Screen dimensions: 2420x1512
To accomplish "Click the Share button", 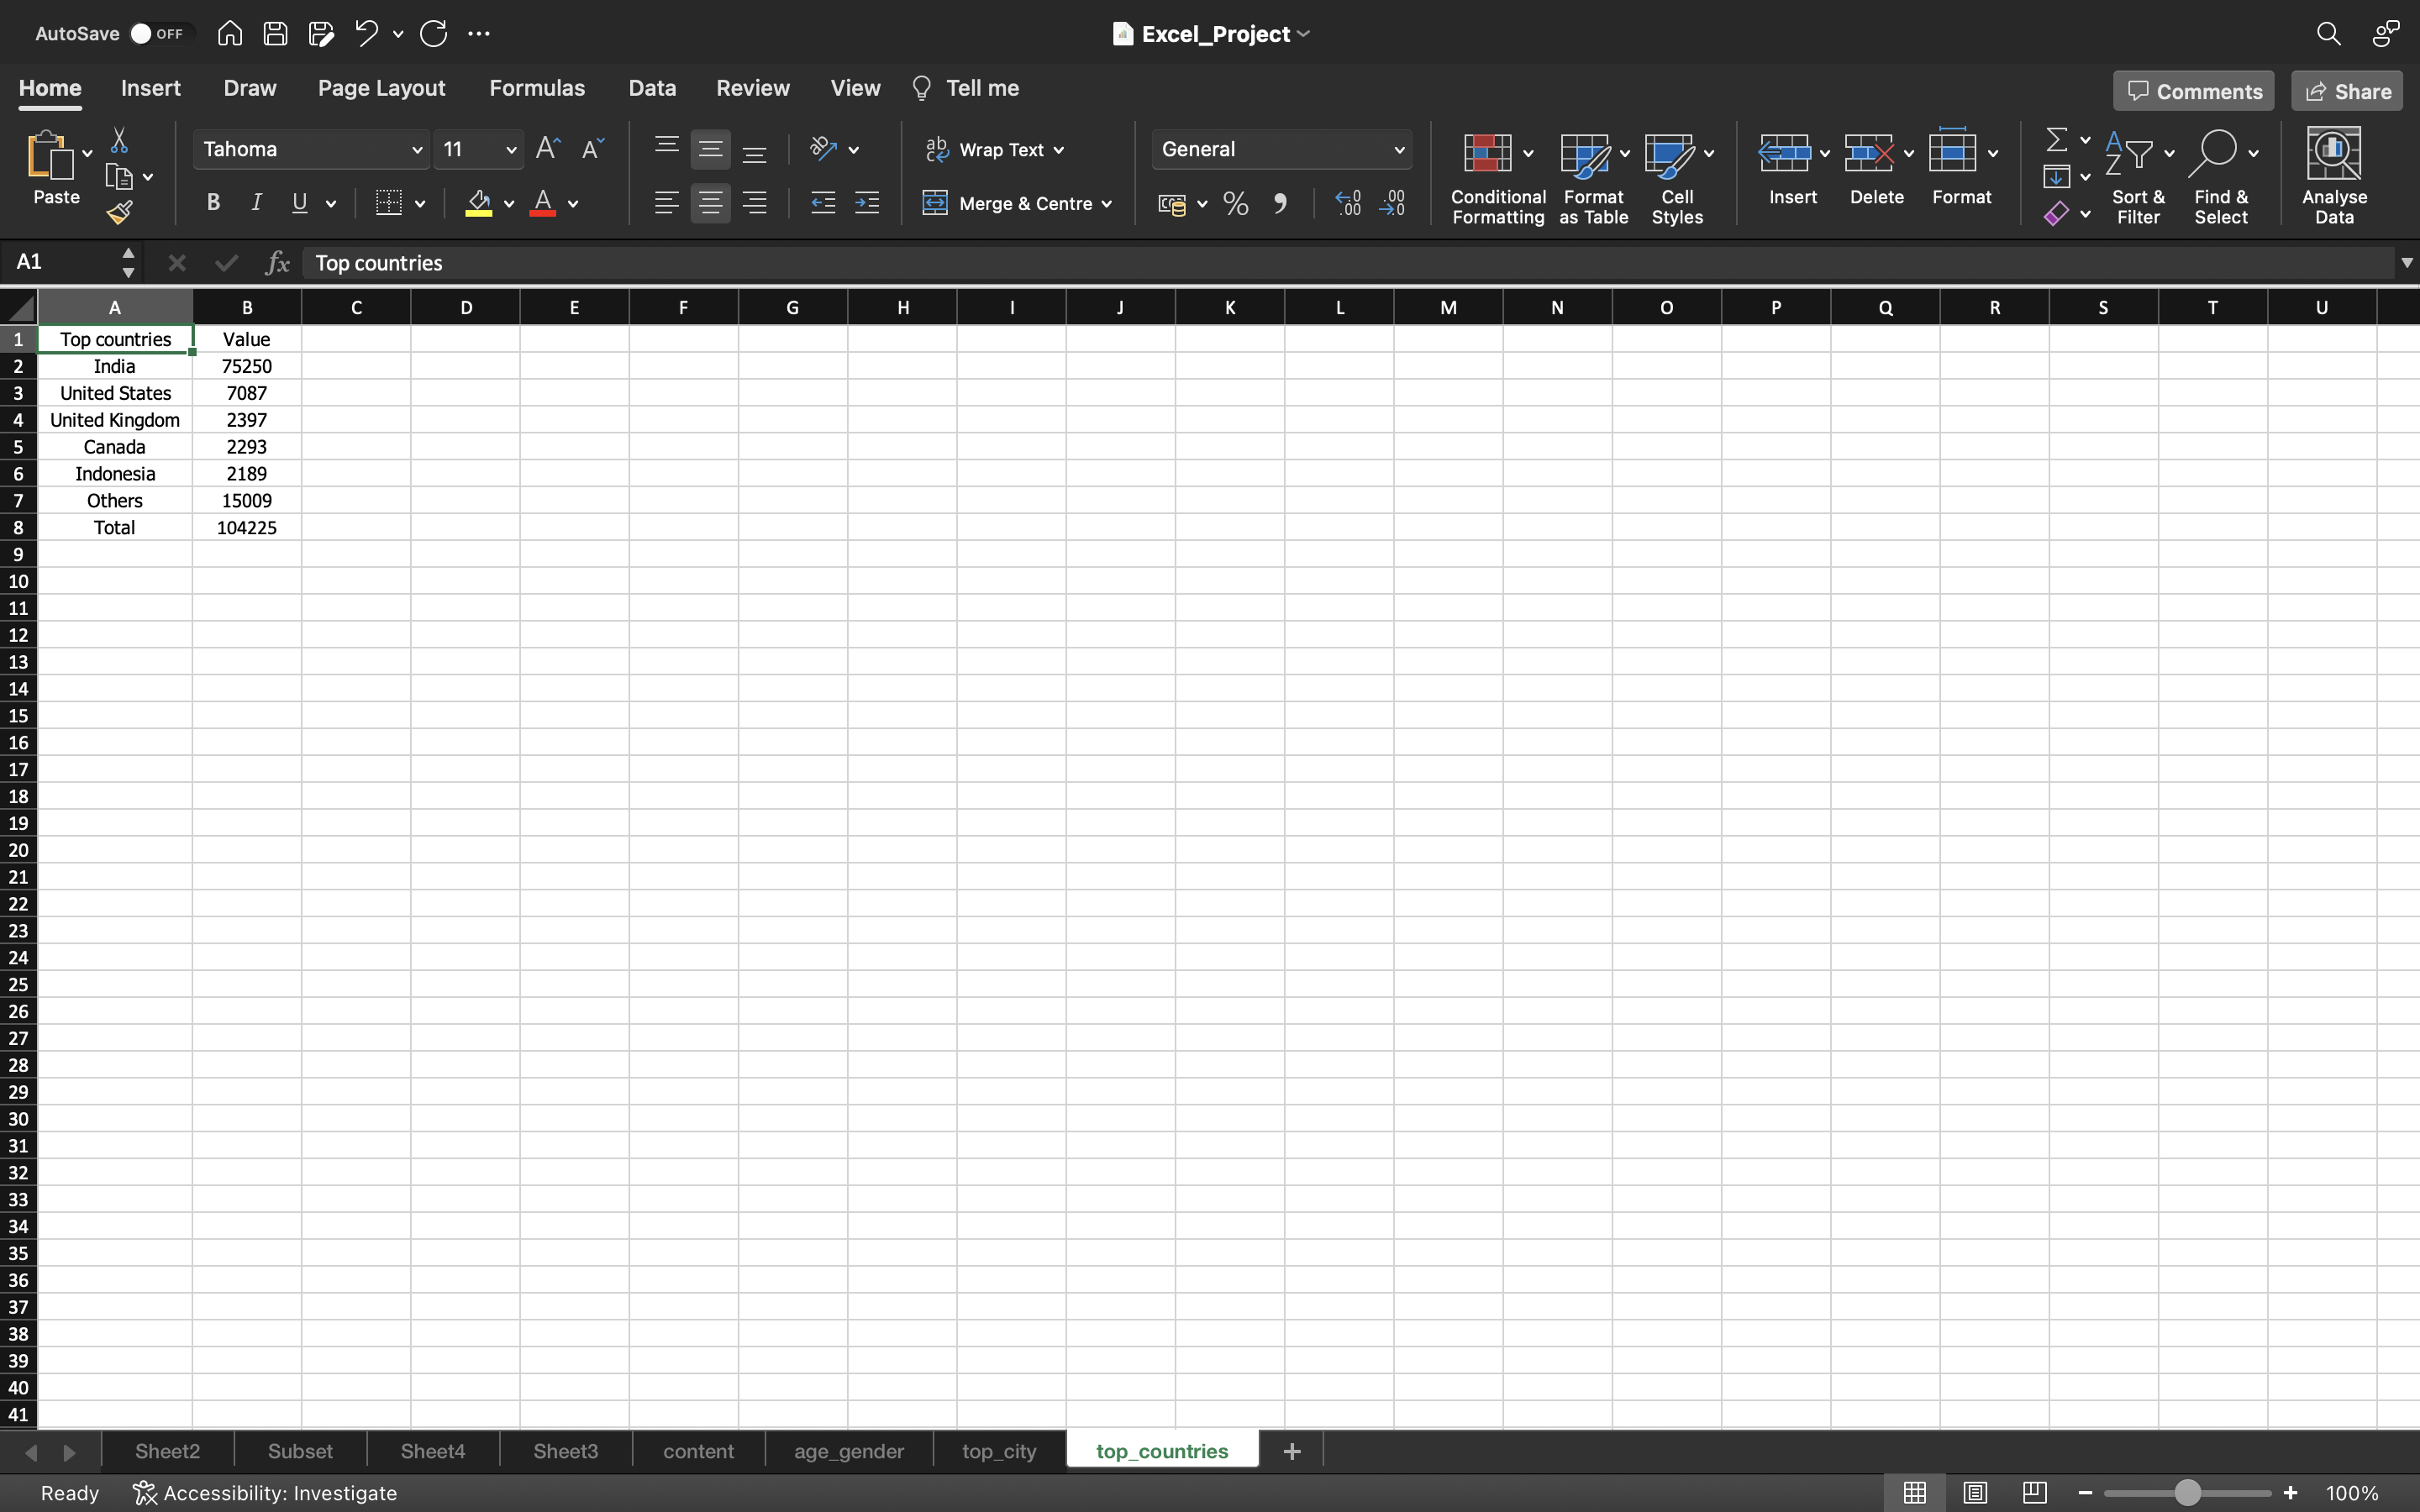I will (2349, 91).
